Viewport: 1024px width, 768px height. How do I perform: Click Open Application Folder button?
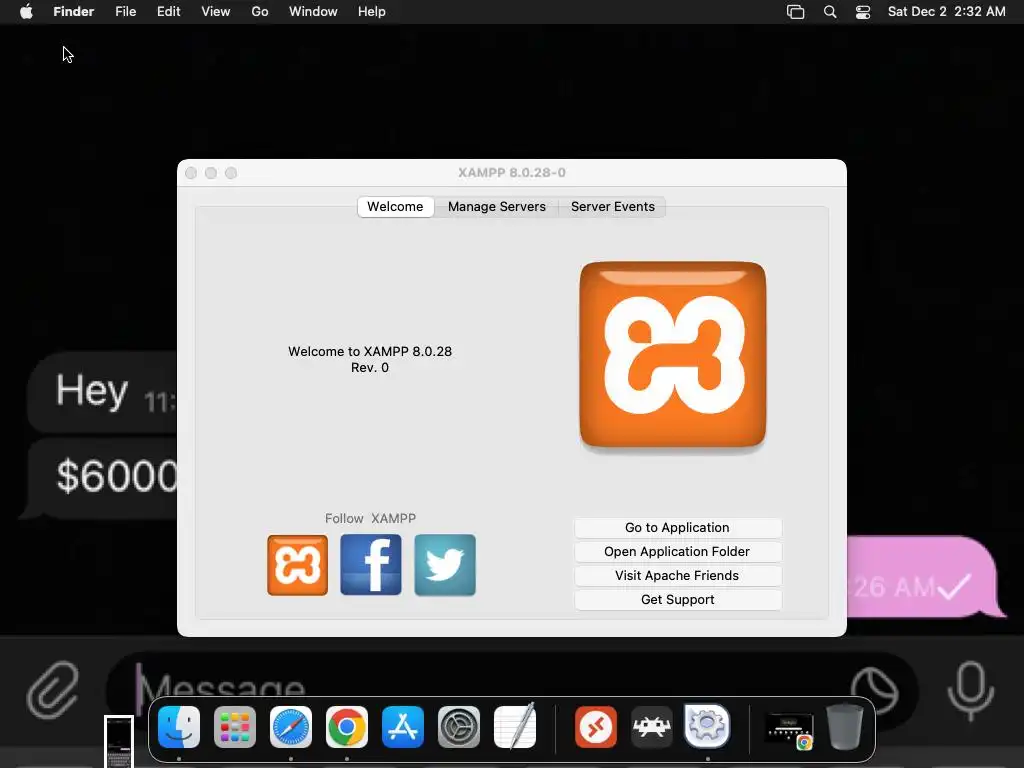coord(677,552)
